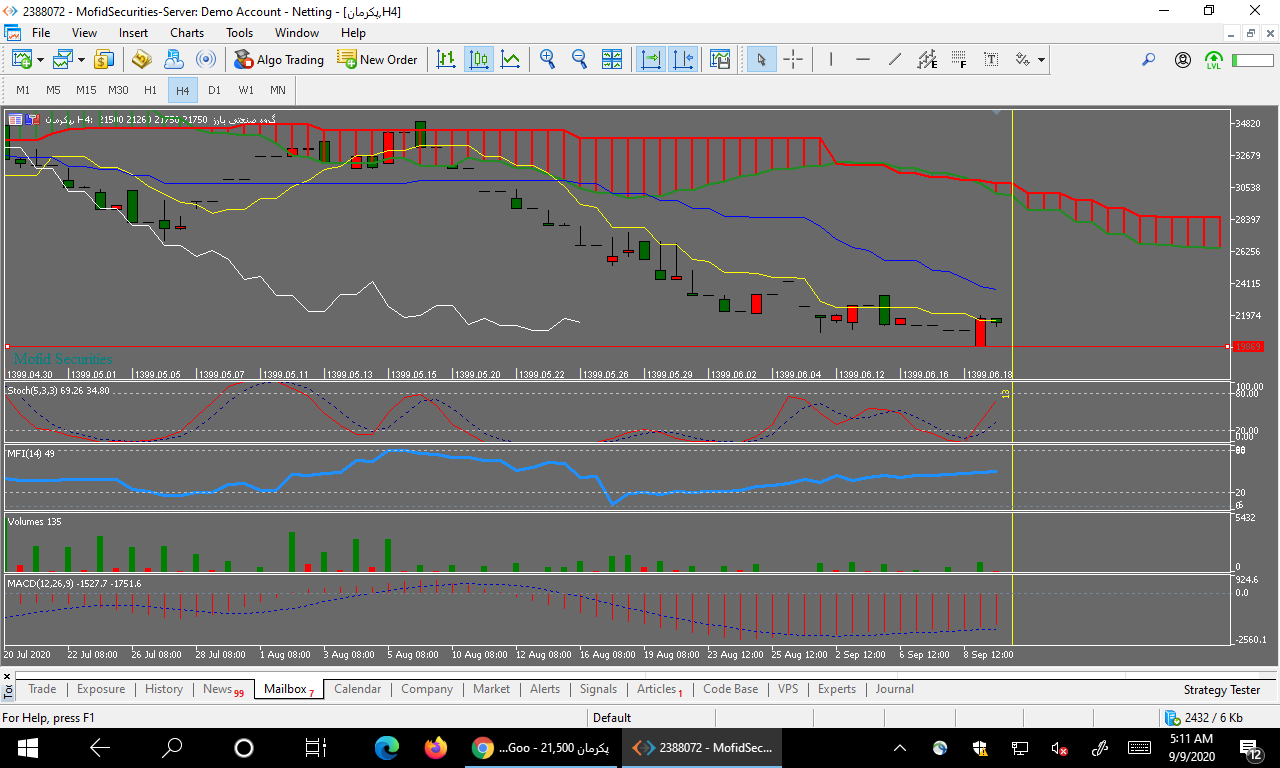Open the History tab
1280x768 pixels.
[x=164, y=689]
